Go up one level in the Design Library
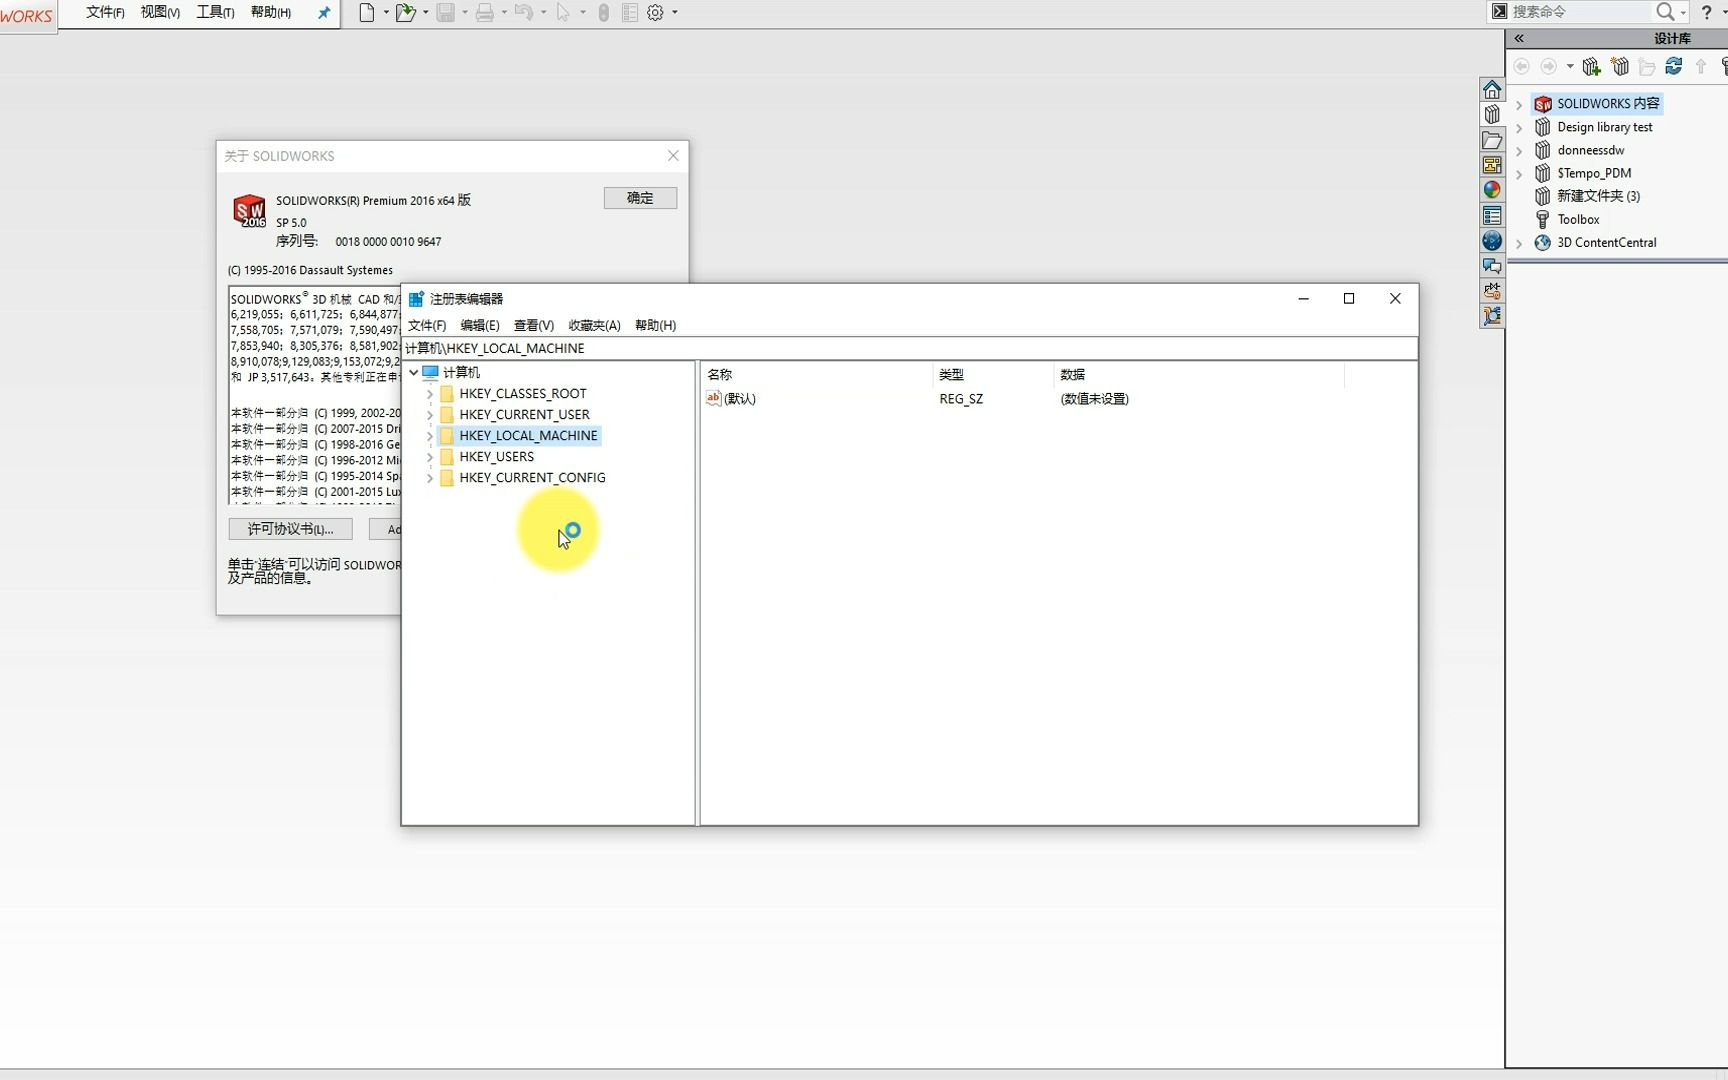The image size is (1728, 1080). 1701,67
